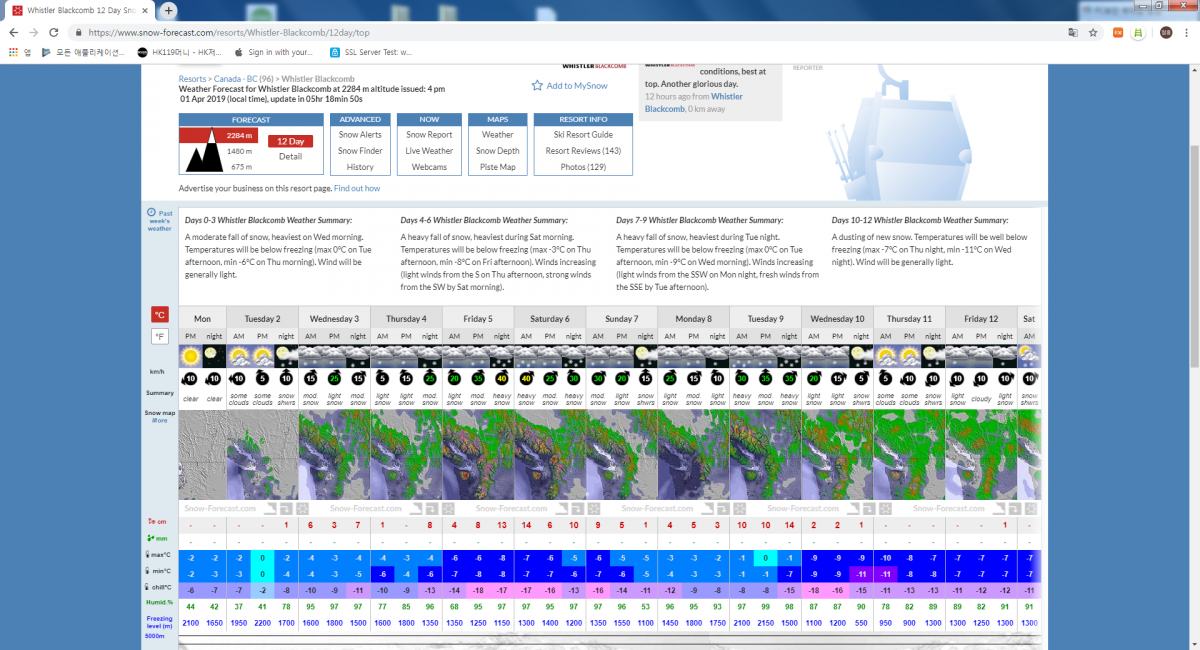The height and width of the screenshot is (650, 1200).
Task: Bookmark this page with the star icon
Action: coord(1094,32)
